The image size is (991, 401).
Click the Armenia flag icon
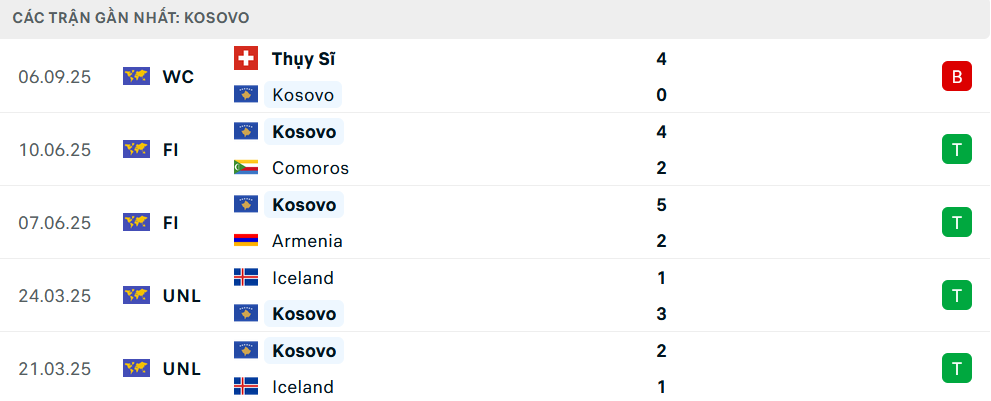(246, 241)
